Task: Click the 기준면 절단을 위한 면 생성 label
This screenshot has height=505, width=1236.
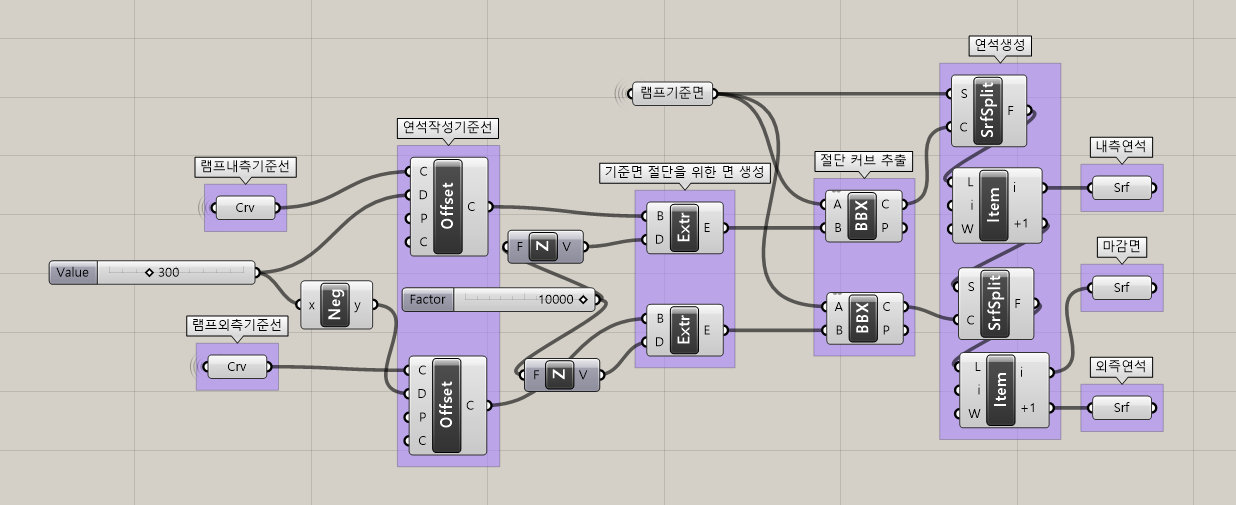Action: pos(684,172)
